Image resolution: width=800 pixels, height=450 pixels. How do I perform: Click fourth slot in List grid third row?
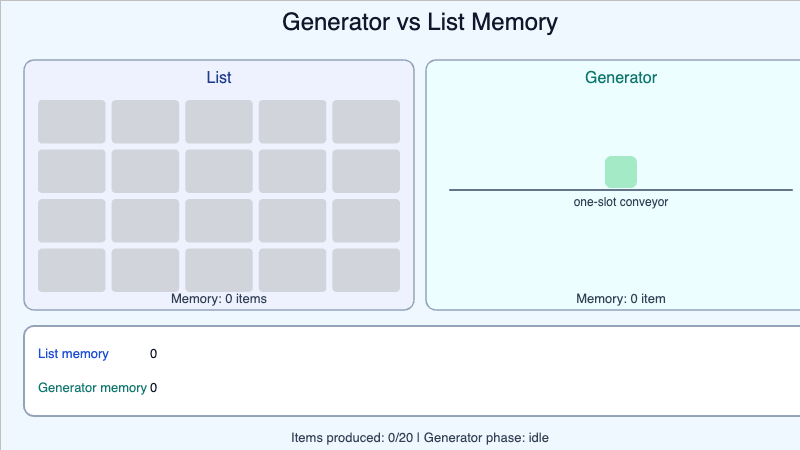pyautogui.click(x=292, y=220)
